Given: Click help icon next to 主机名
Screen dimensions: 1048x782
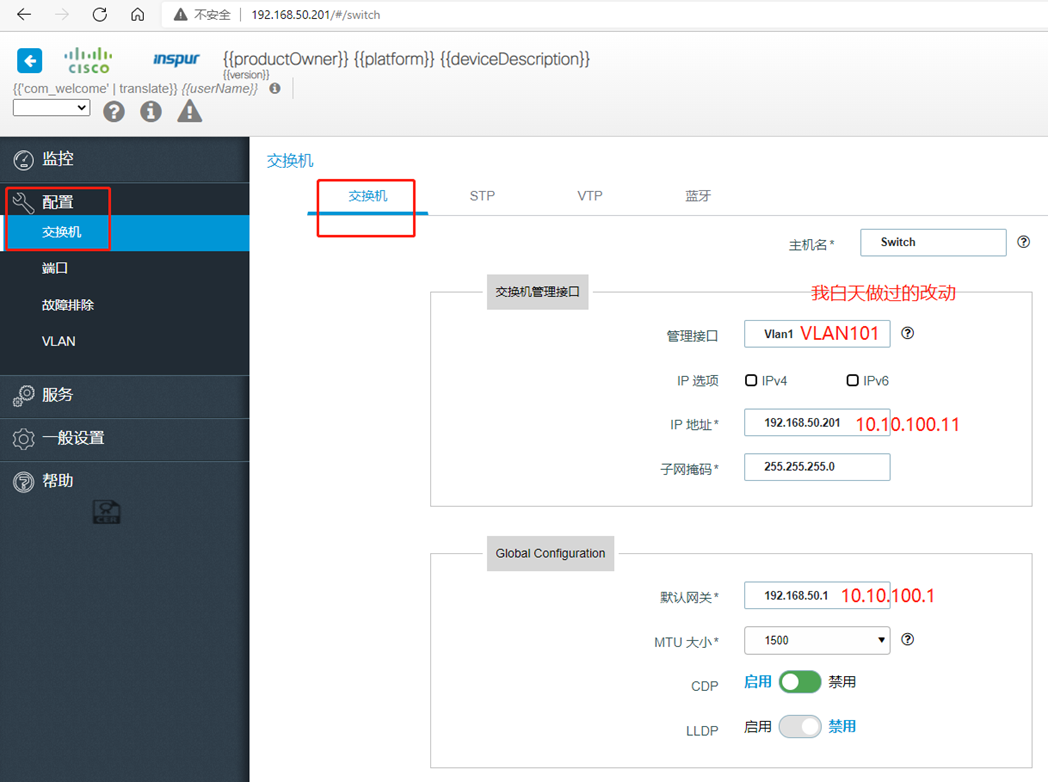Looking at the screenshot, I should 1023,242.
